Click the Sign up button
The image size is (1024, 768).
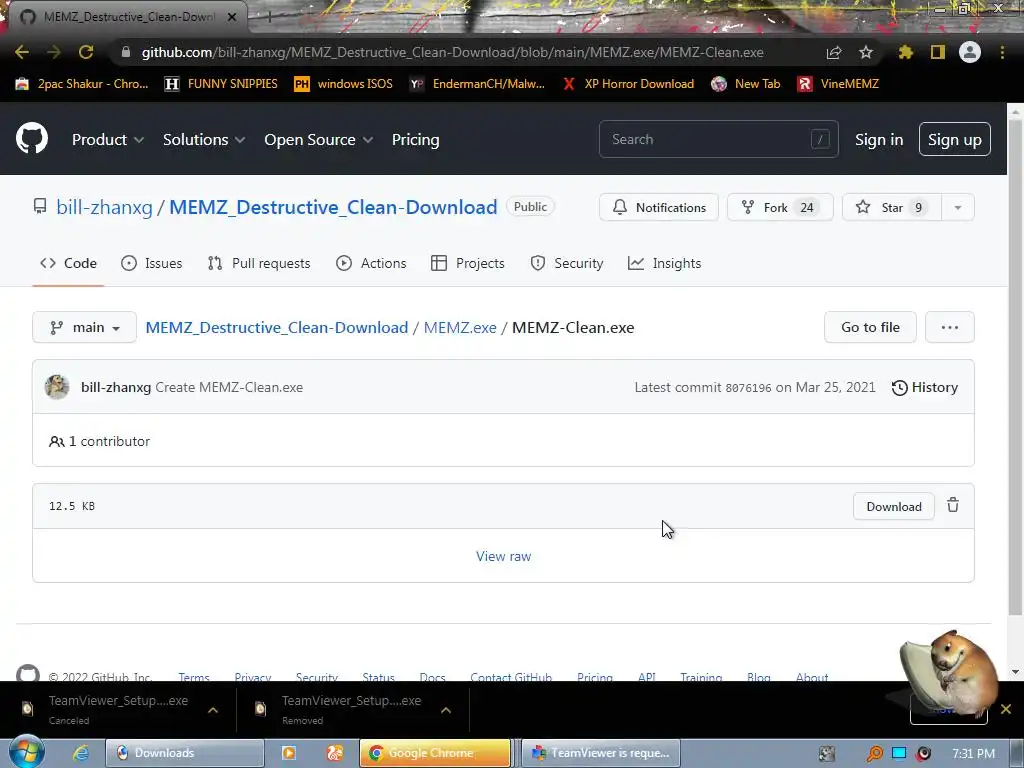pyautogui.click(x=955, y=139)
